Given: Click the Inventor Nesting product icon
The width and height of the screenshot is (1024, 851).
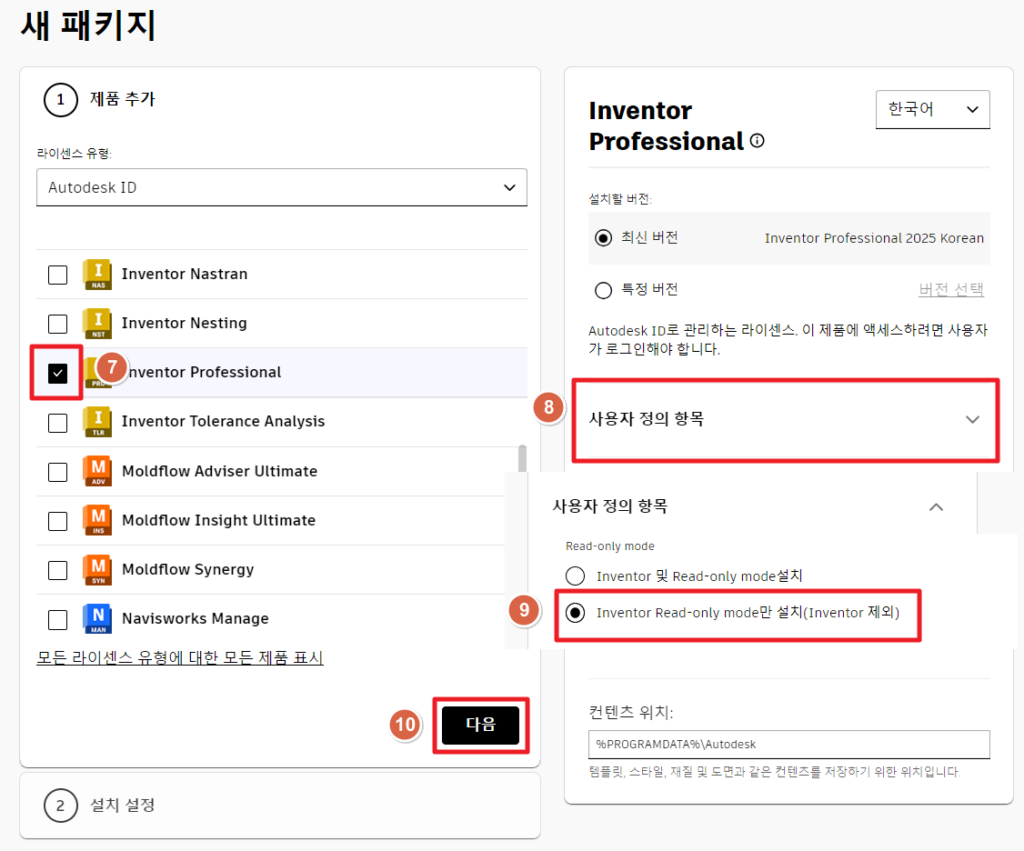Looking at the screenshot, I should 97,323.
